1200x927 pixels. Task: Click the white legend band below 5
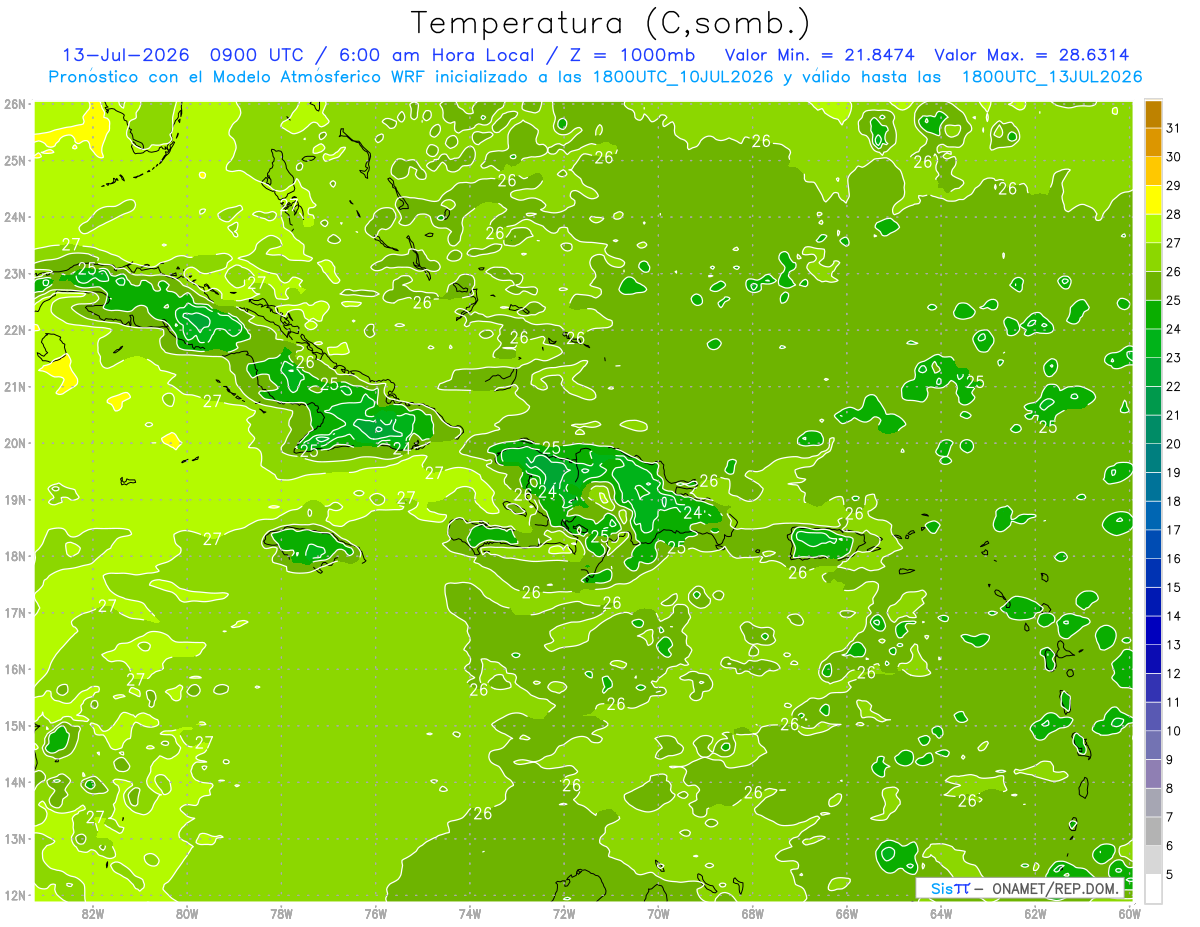point(1153,888)
